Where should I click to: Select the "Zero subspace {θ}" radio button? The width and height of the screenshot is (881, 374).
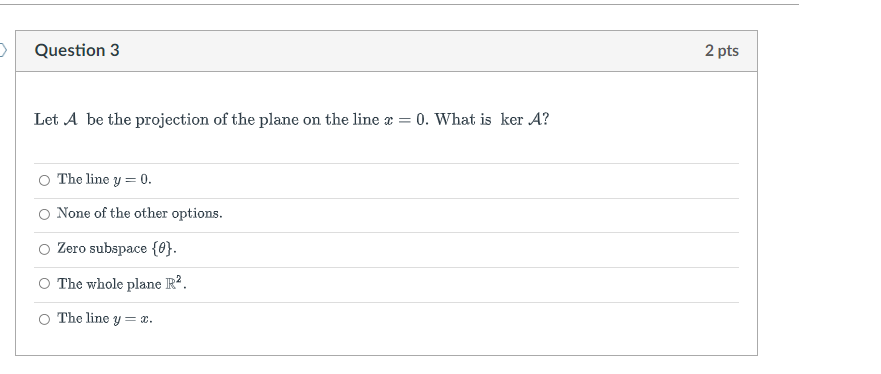pyautogui.click(x=44, y=249)
